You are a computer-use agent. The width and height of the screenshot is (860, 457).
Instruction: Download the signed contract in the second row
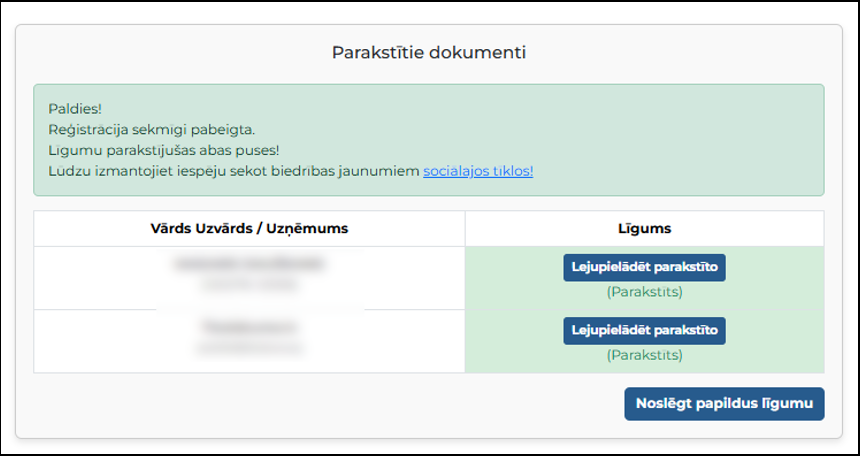(x=644, y=331)
